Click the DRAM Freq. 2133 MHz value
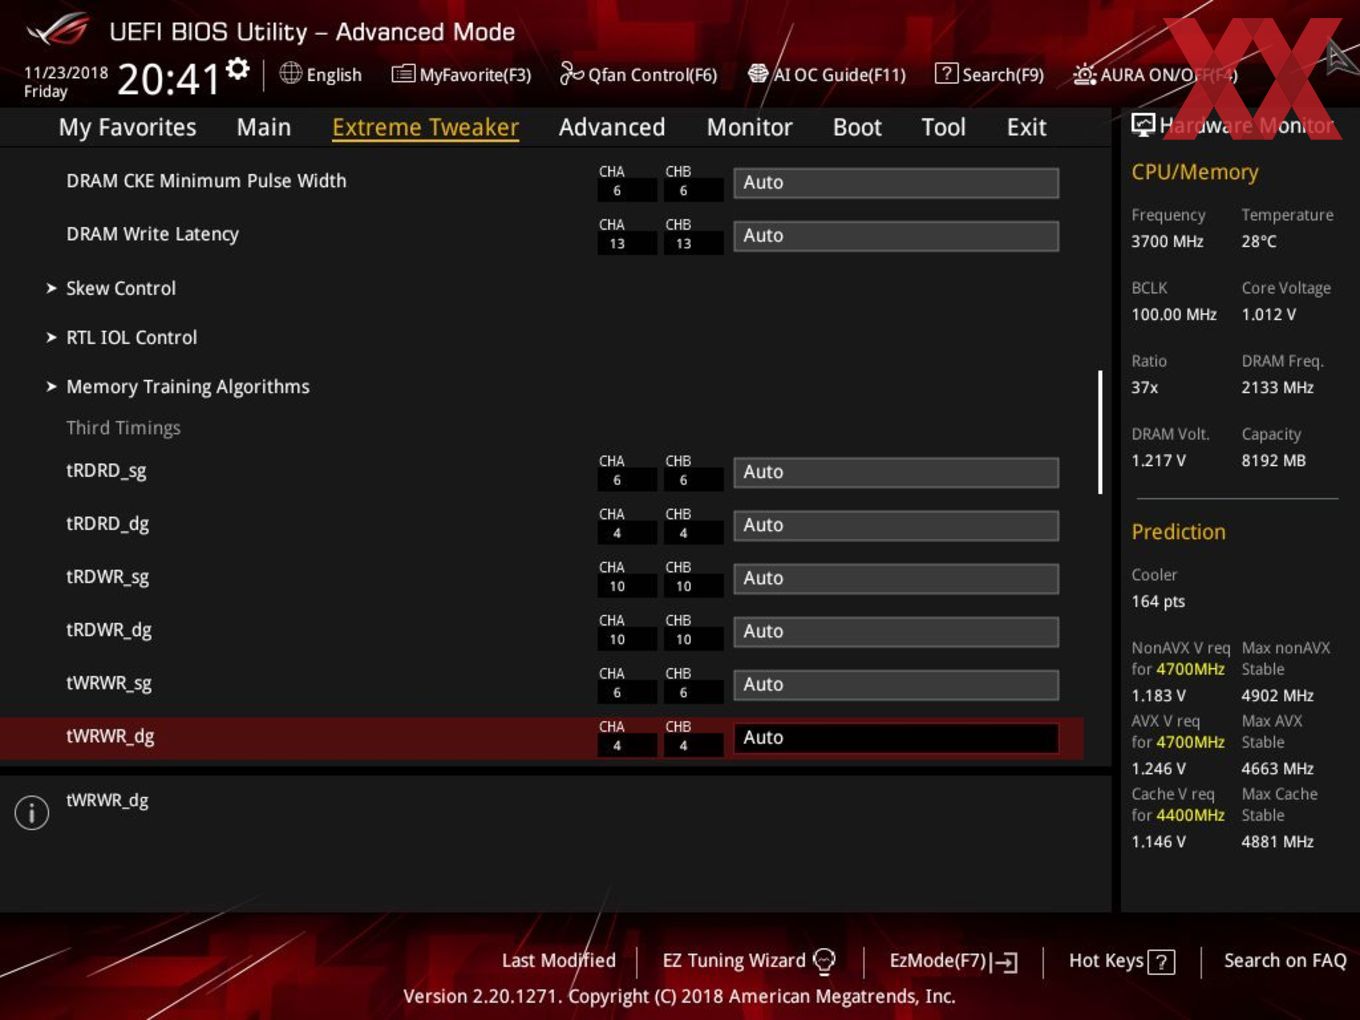The image size is (1360, 1020). tap(1277, 388)
